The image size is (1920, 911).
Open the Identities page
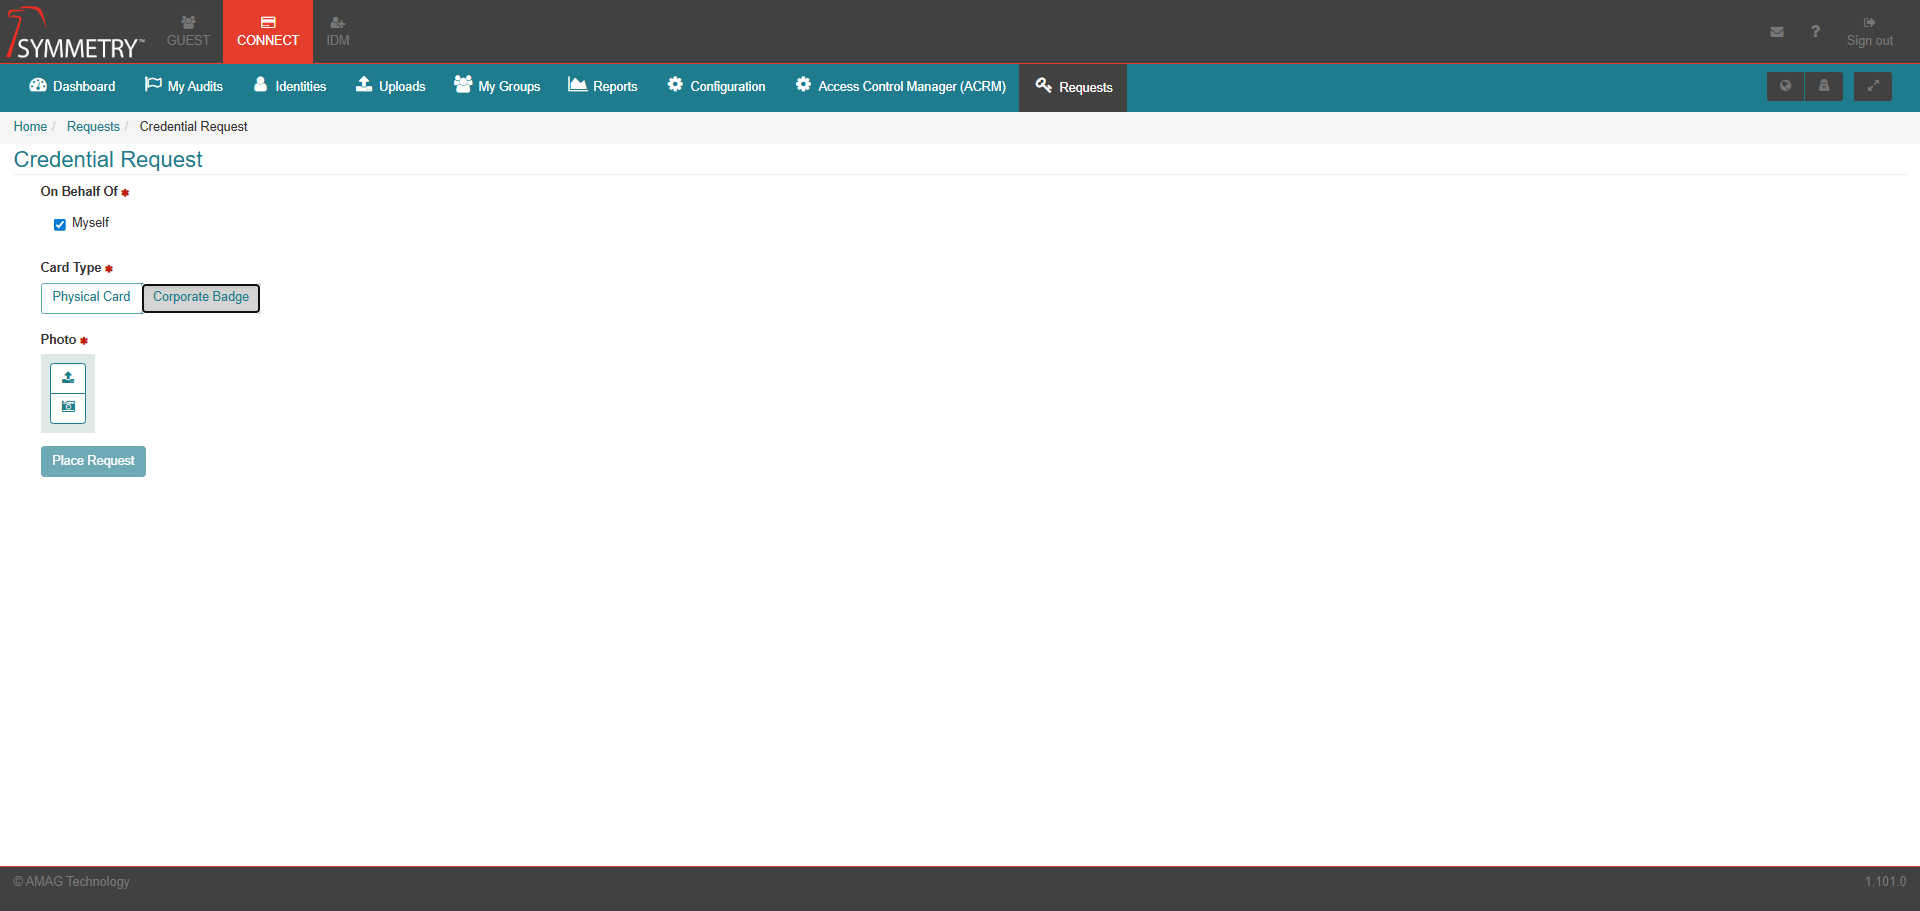[x=289, y=87]
